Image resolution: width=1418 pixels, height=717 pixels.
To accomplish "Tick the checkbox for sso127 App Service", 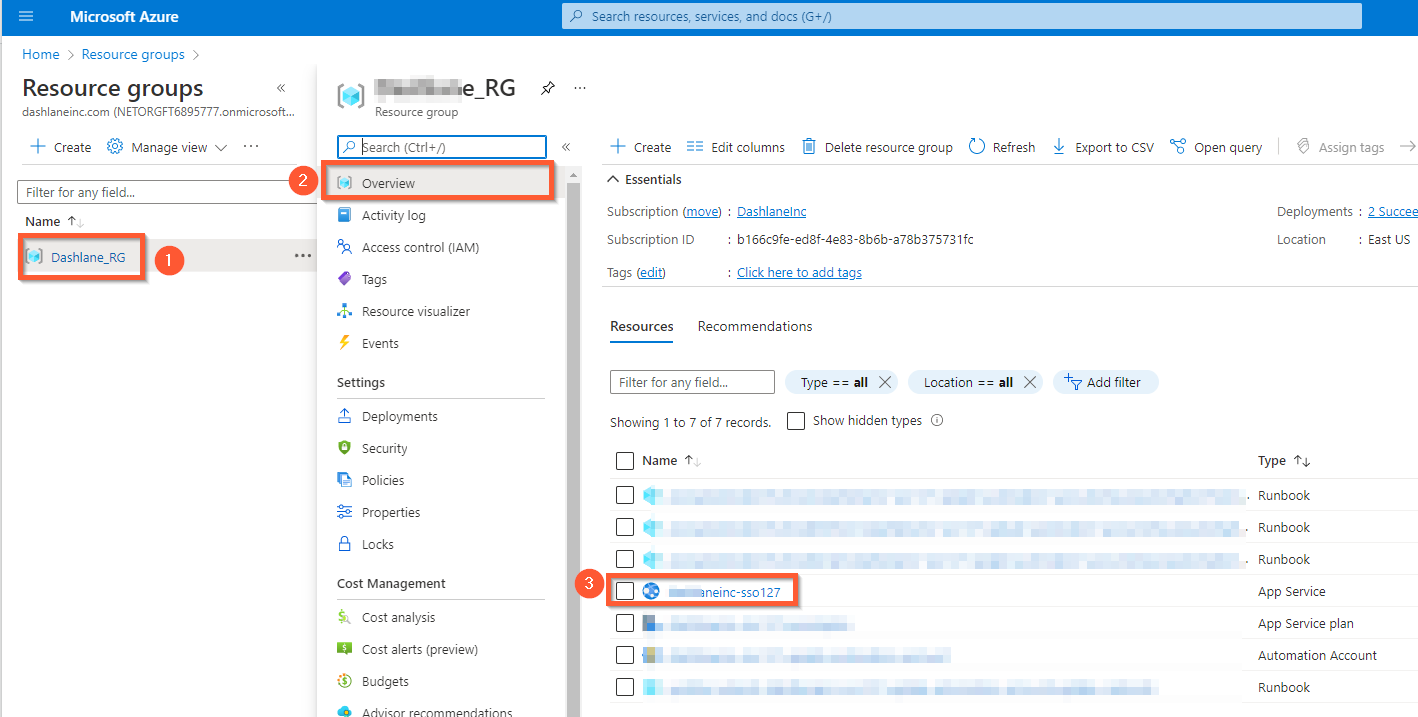I will 625,591.
